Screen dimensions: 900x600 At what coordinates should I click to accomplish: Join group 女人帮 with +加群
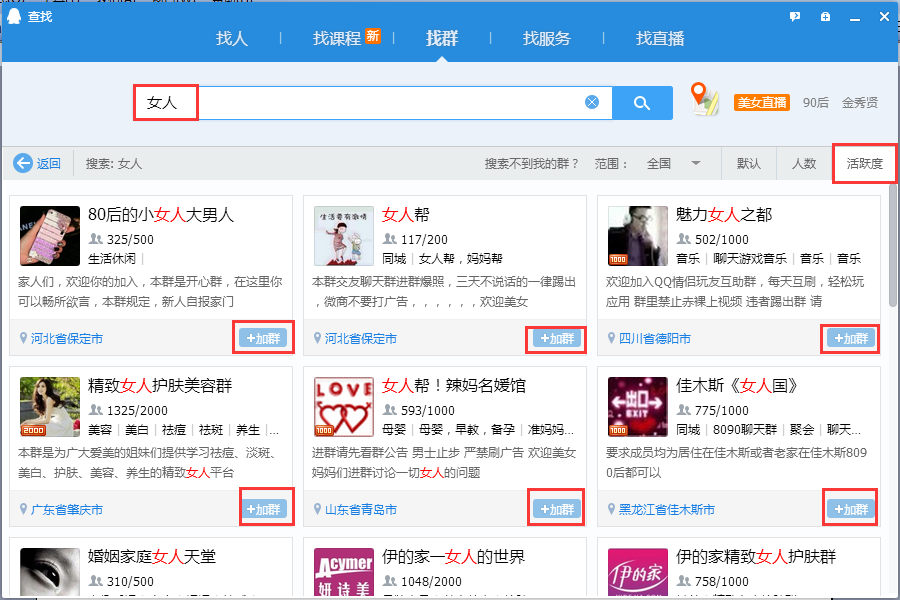tap(557, 338)
